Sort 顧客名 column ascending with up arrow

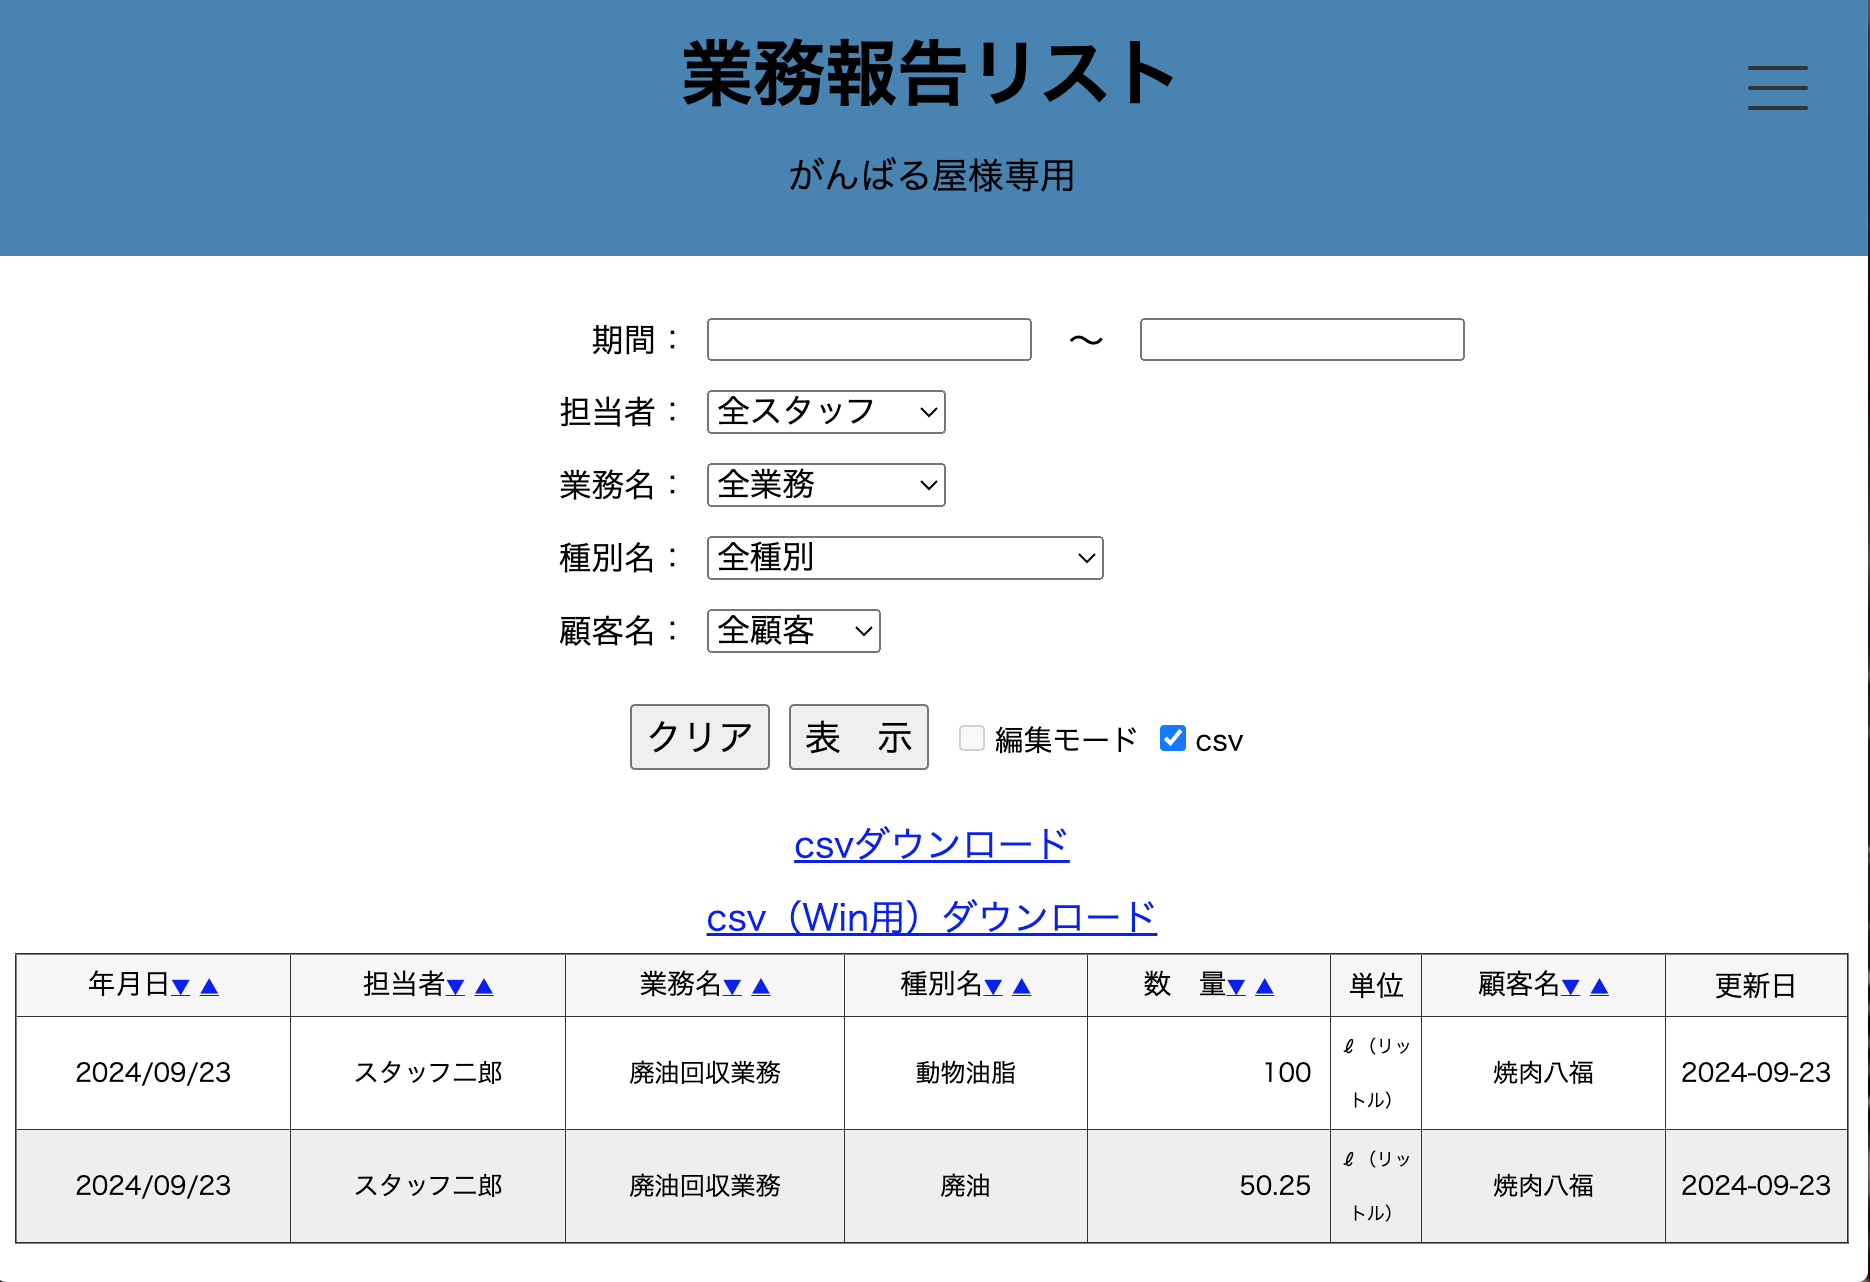1599,987
